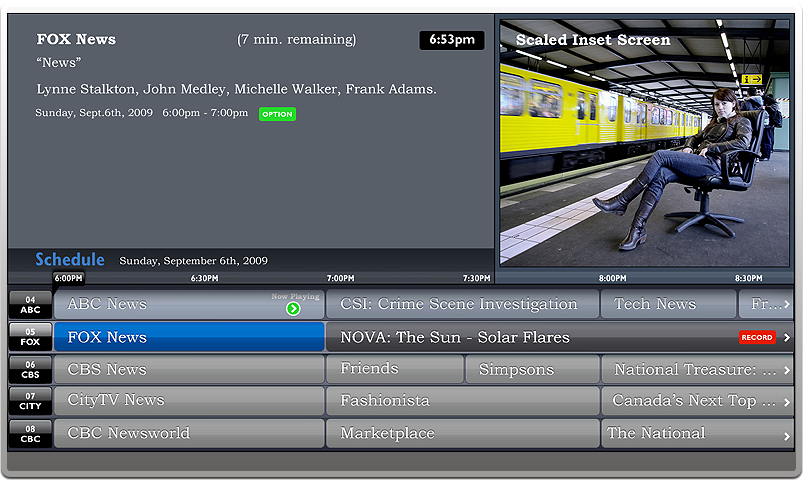The image size is (803, 480).
Task: Click the 6:00pm - 7:00pm airtime text
Action: click(205, 113)
